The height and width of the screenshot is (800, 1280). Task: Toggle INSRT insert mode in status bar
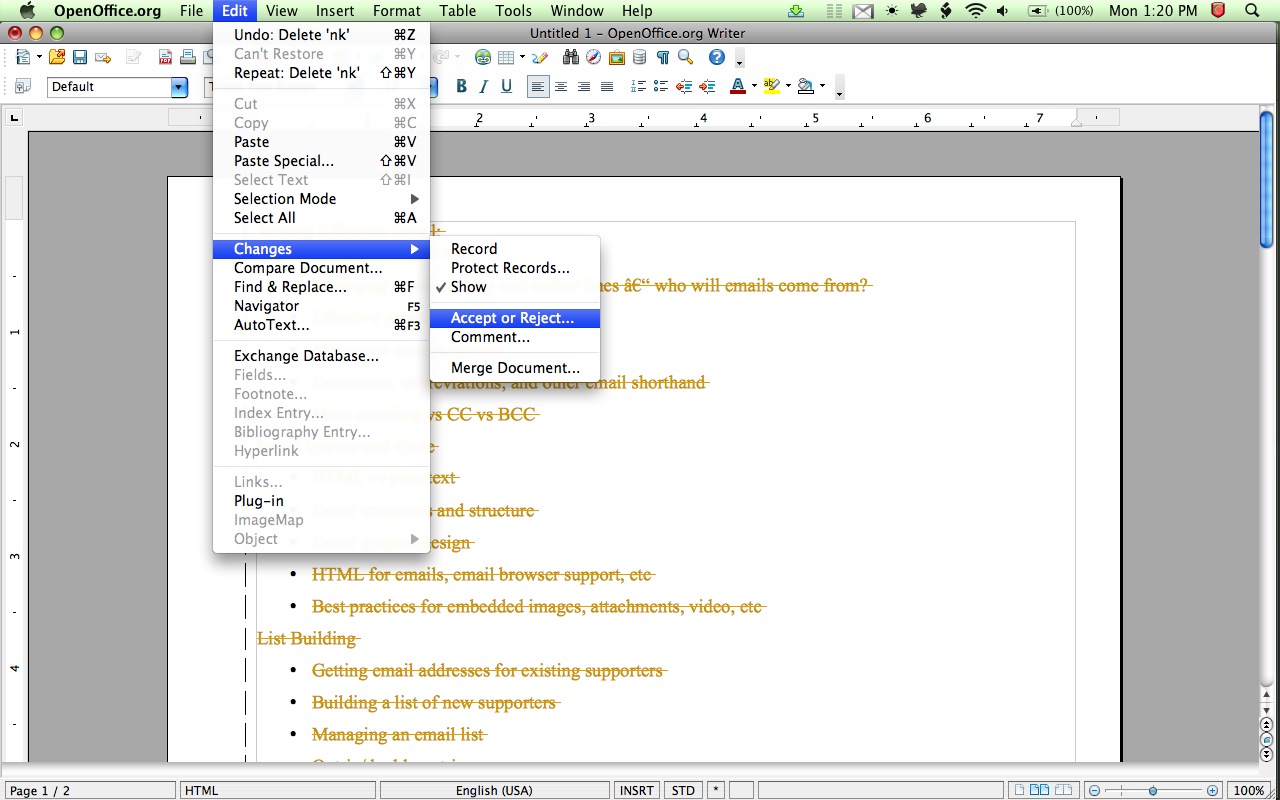click(x=637, y=790)
